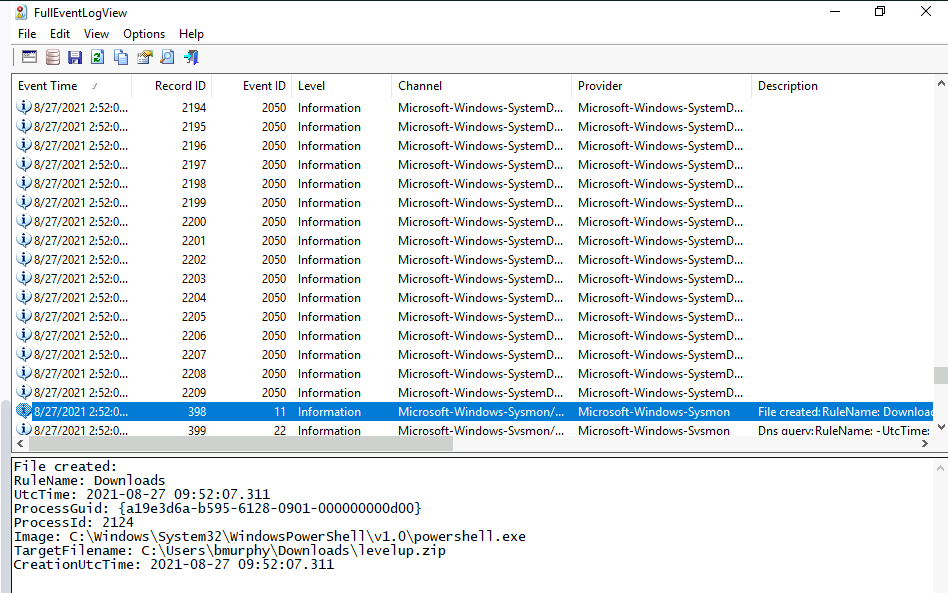Viewport: 948px width, 593px height.
Task: Click the Choose Data Source database icon
Action: tap(52, 57)
